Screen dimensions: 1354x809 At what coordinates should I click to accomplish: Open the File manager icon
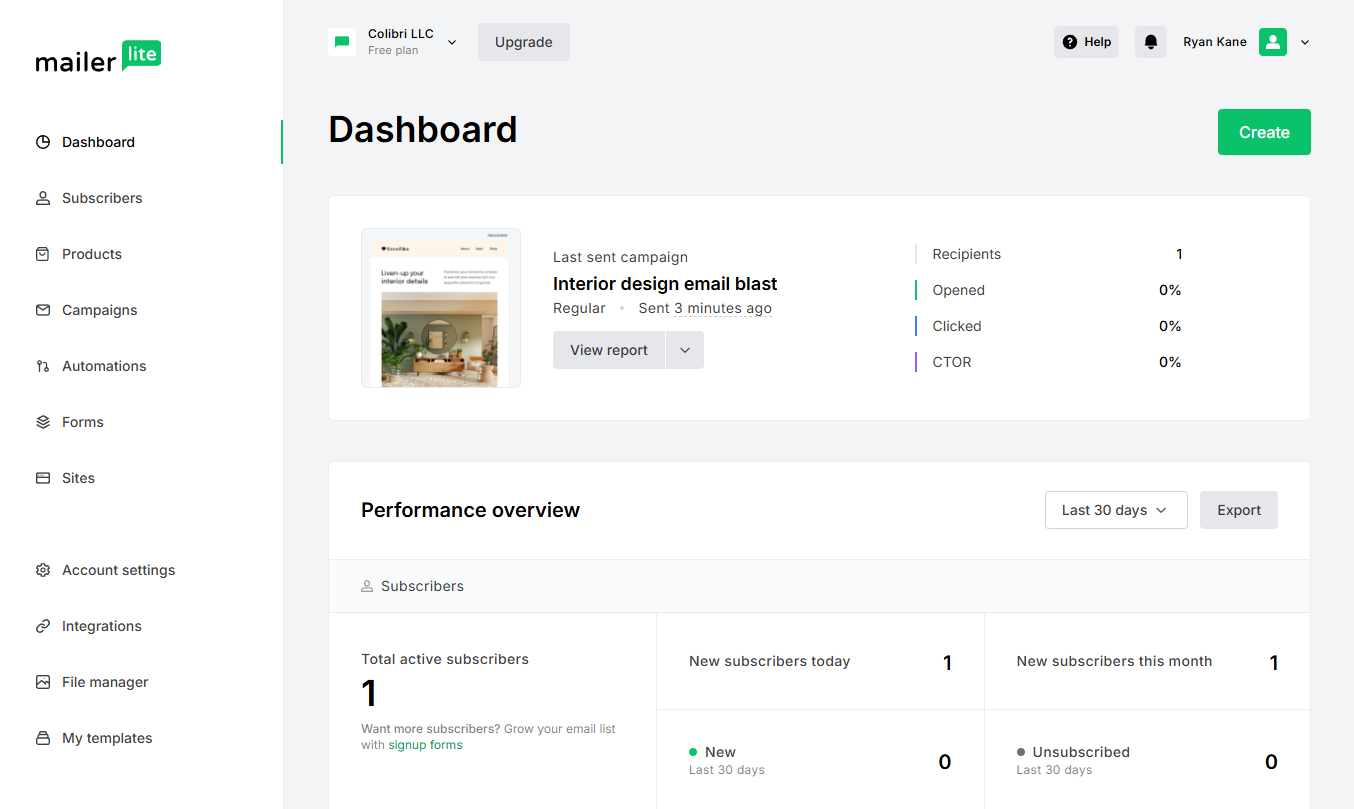[x=43, y=681]
